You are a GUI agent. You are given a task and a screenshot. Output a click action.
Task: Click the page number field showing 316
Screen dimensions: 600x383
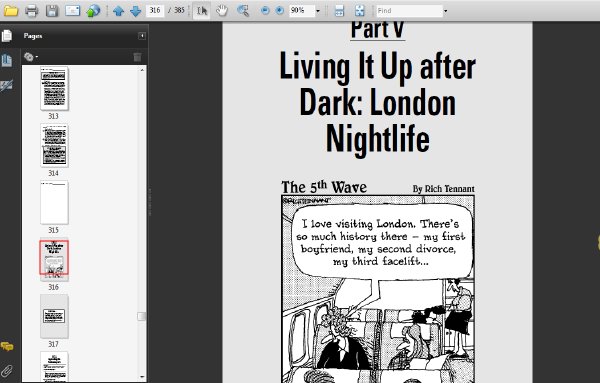pos(155,10)
